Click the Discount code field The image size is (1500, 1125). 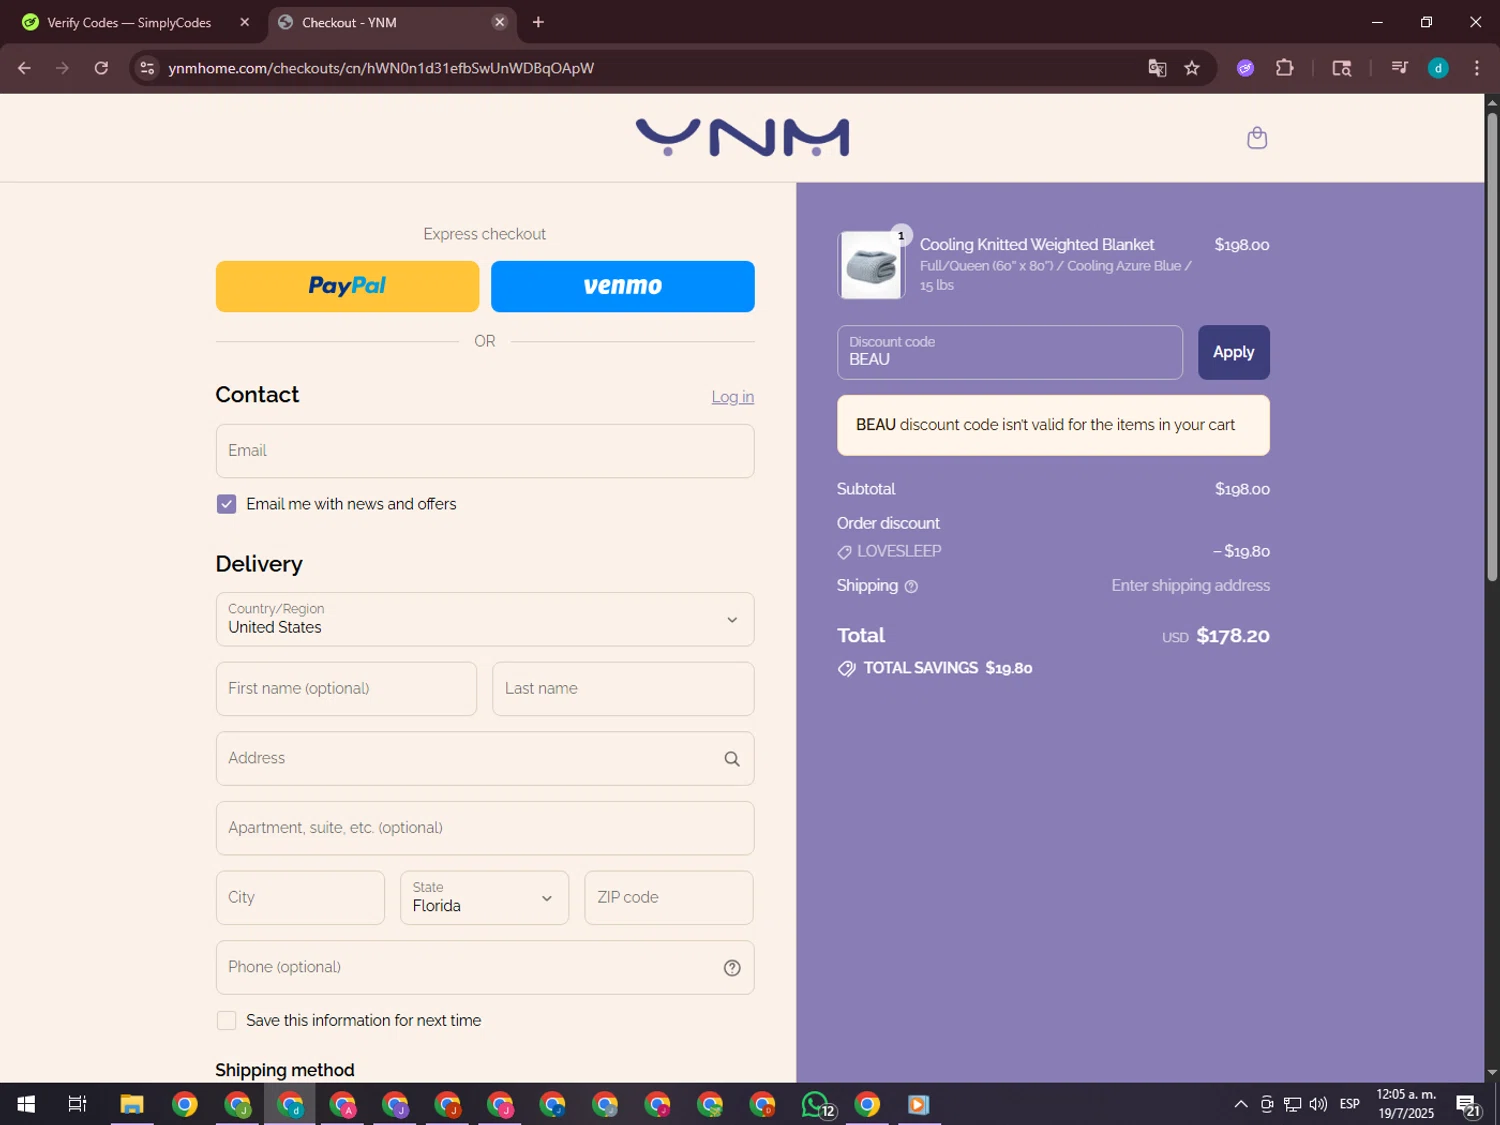click(1009, 352)
